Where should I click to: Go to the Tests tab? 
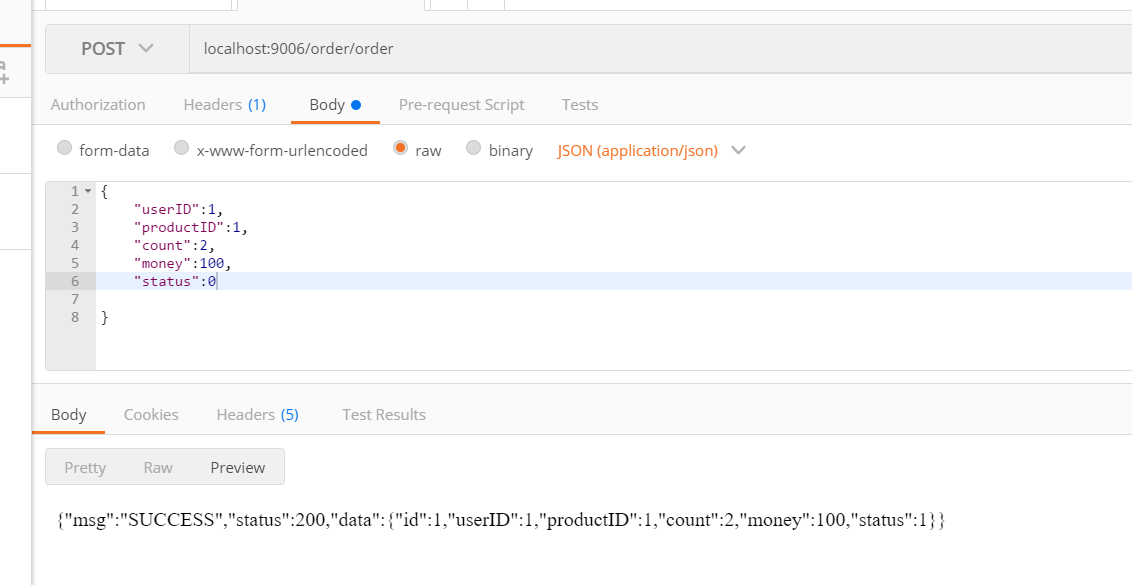pos(580,105)
